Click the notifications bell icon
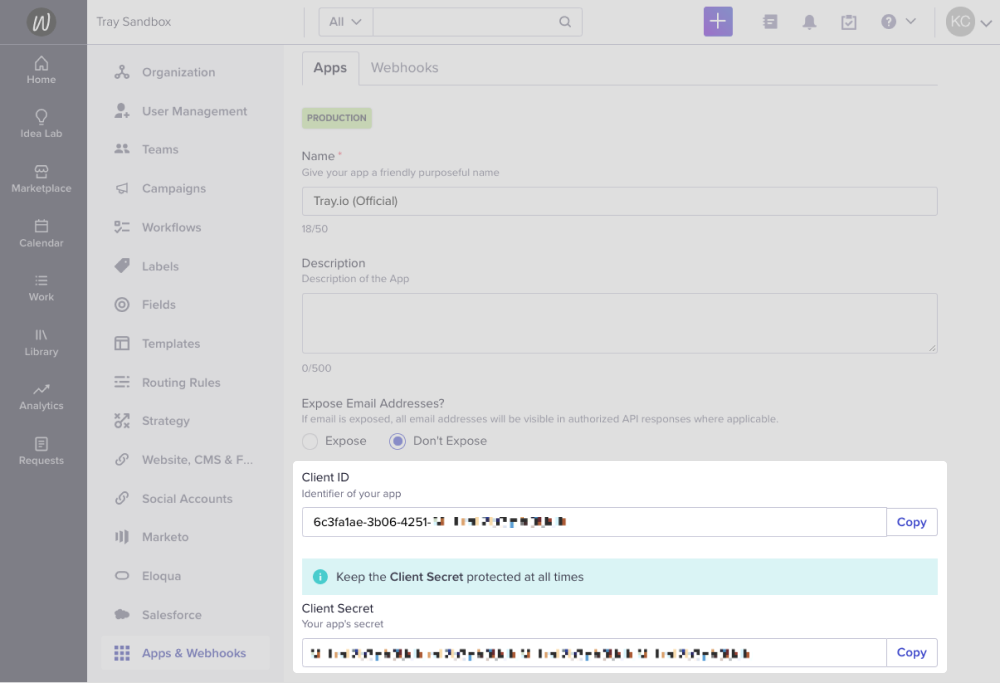The image size is (1000, 683). coord(809,22)
